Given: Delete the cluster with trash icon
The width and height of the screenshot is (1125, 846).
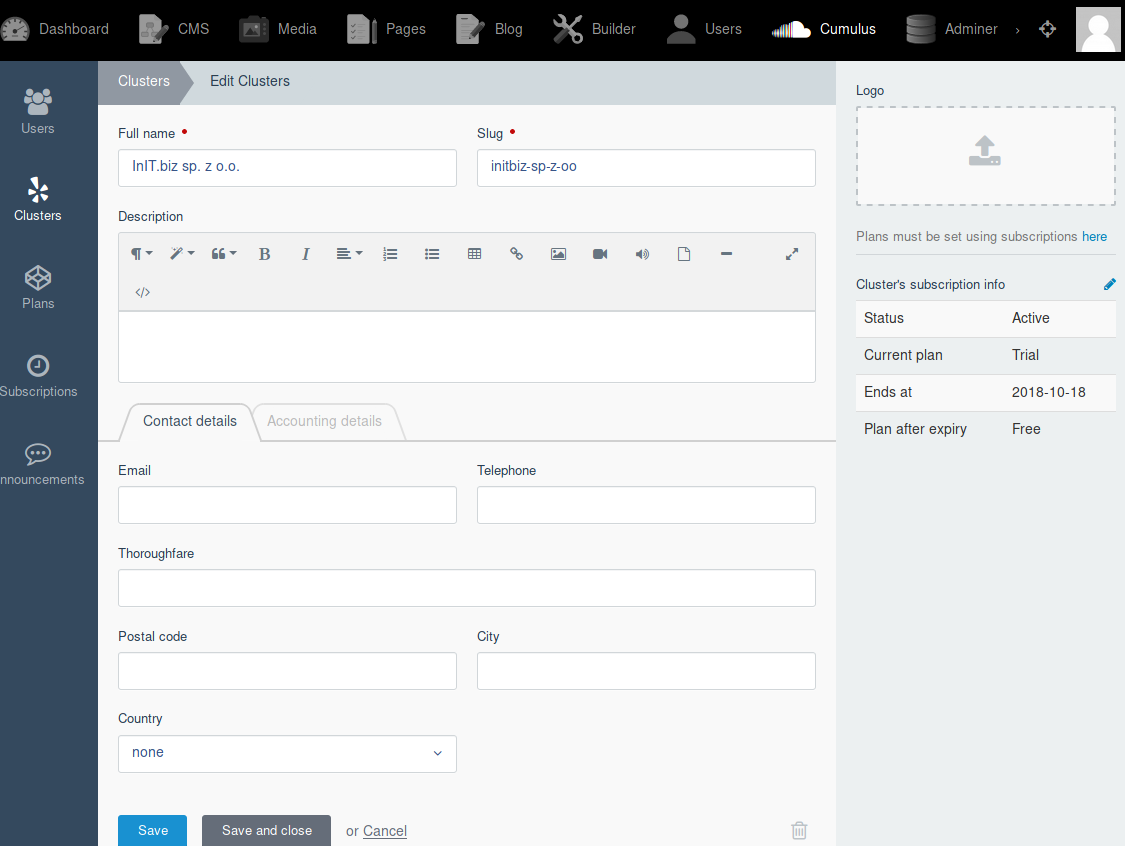Looking at the screenshot, I should click(799, 830).
